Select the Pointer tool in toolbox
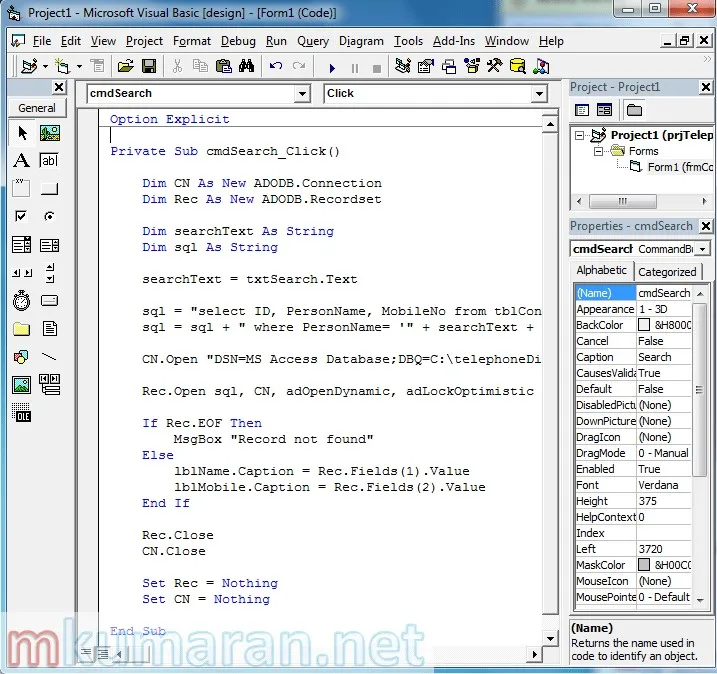 coord(21,133)
